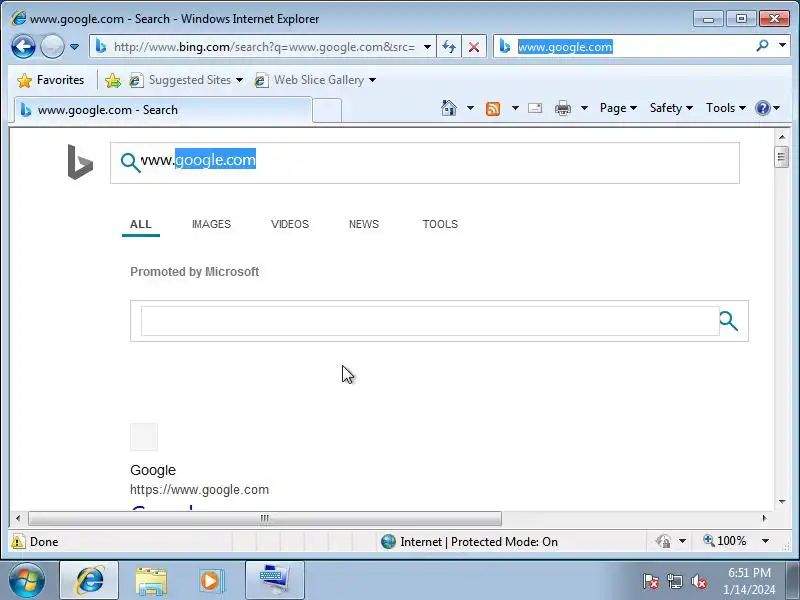Open the Windows Start button
Image resolution: width=800 pixels, height=600 pixels.
[27, 581]
